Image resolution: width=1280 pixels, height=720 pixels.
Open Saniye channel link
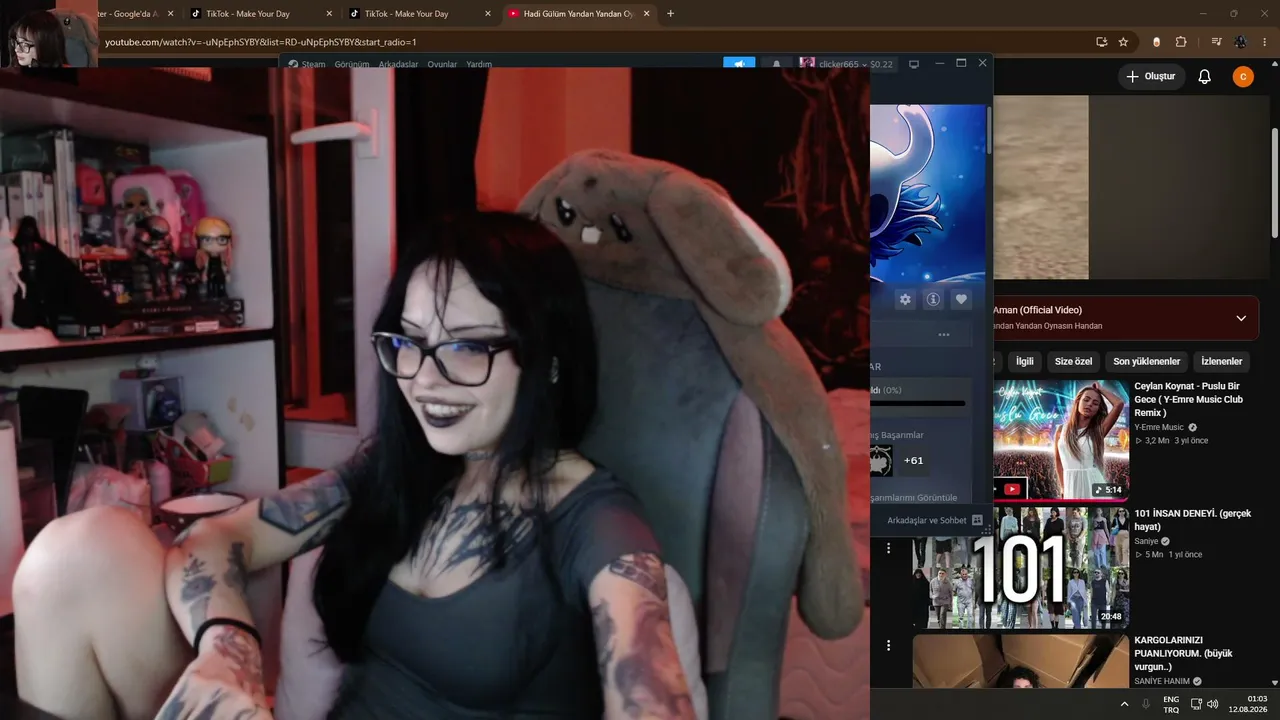pyautogui.click(x=1147, y=541)
